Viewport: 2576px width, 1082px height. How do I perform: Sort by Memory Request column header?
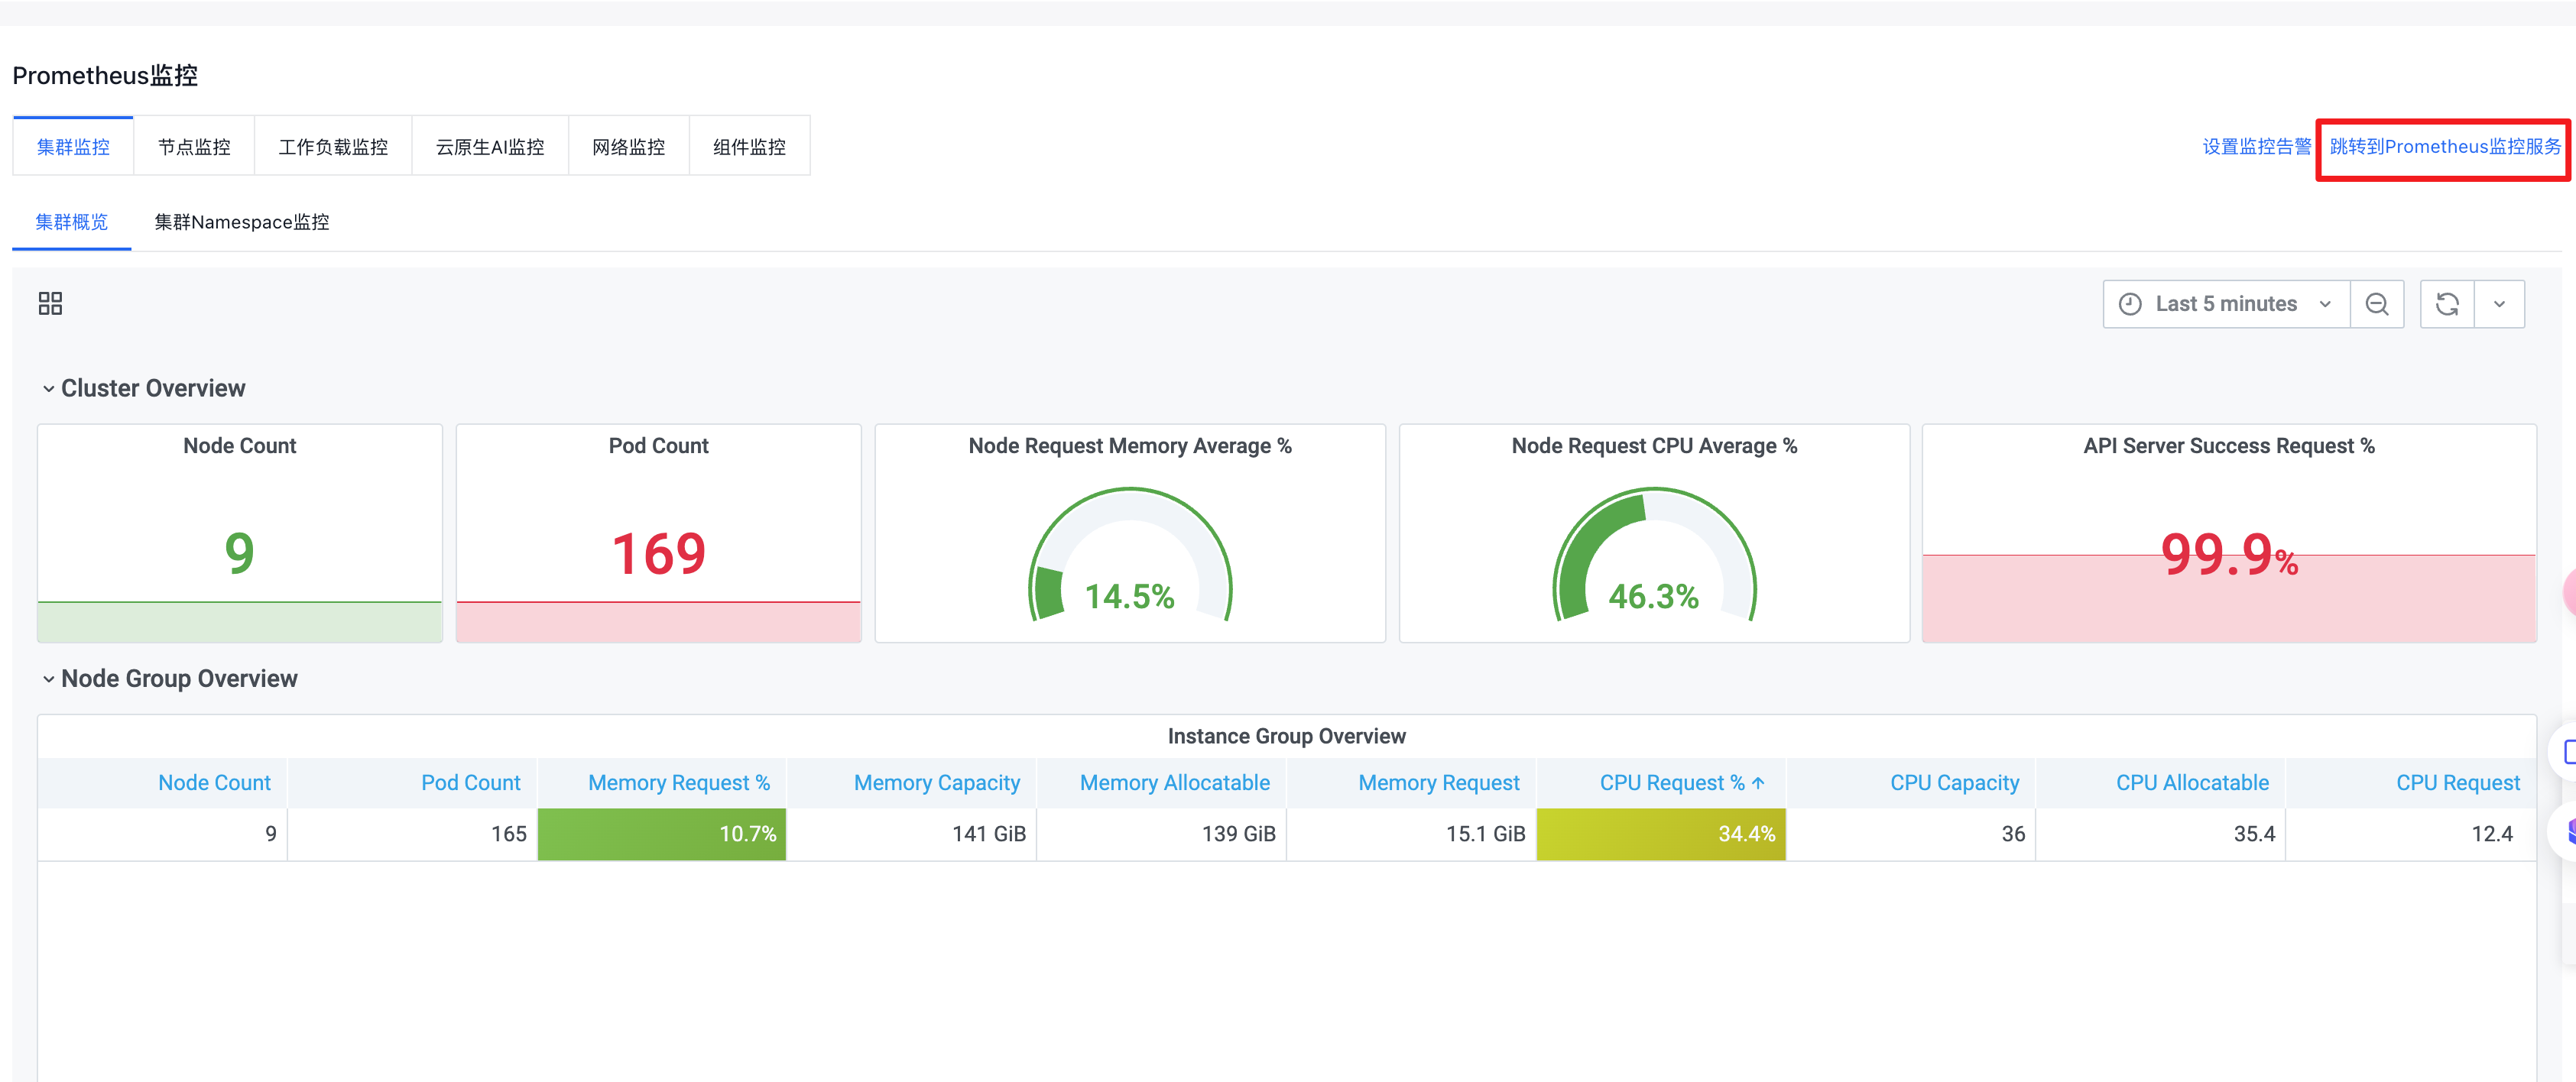tap(1438, 783)
